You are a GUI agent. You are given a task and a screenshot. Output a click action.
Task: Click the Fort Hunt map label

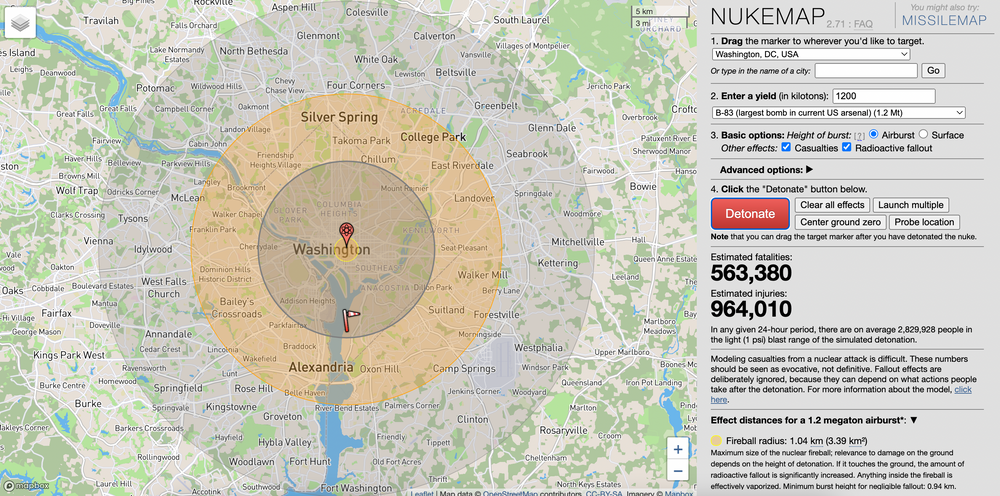[x=311, y=462]
